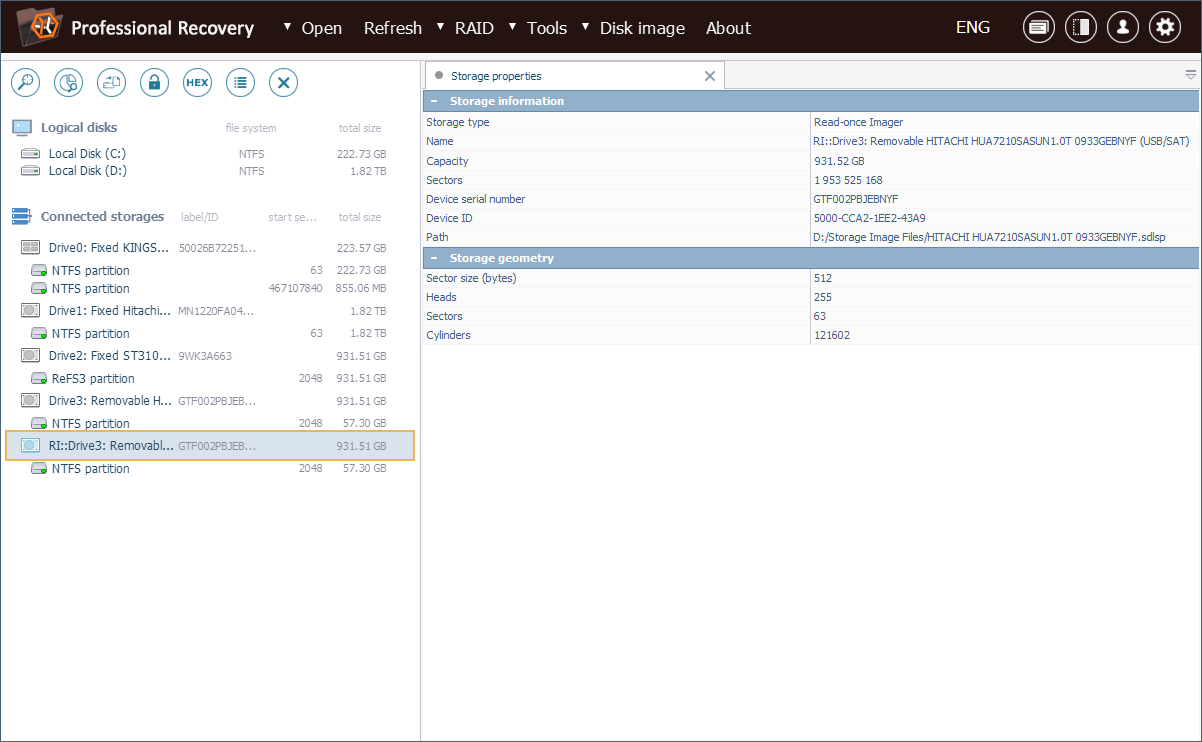
Task: Click the Local Disk (C:) drive icon
Action: click(x=31, y=154)
